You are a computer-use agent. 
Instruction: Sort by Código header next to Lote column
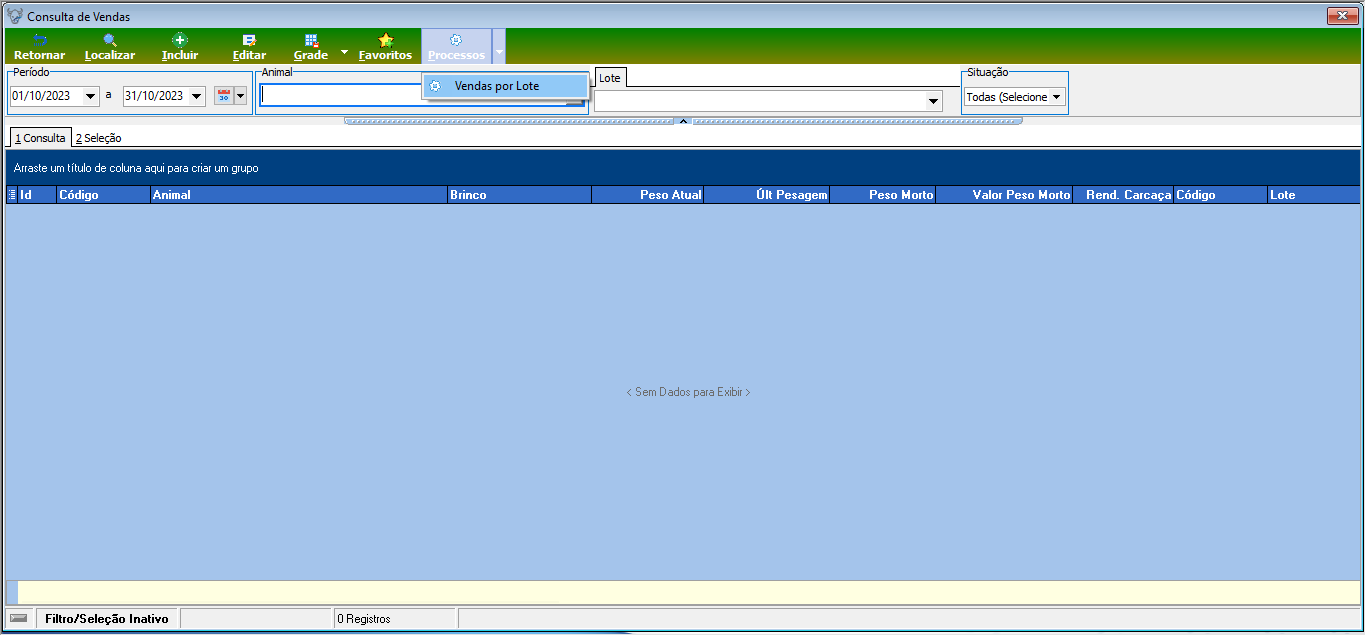1220,195
